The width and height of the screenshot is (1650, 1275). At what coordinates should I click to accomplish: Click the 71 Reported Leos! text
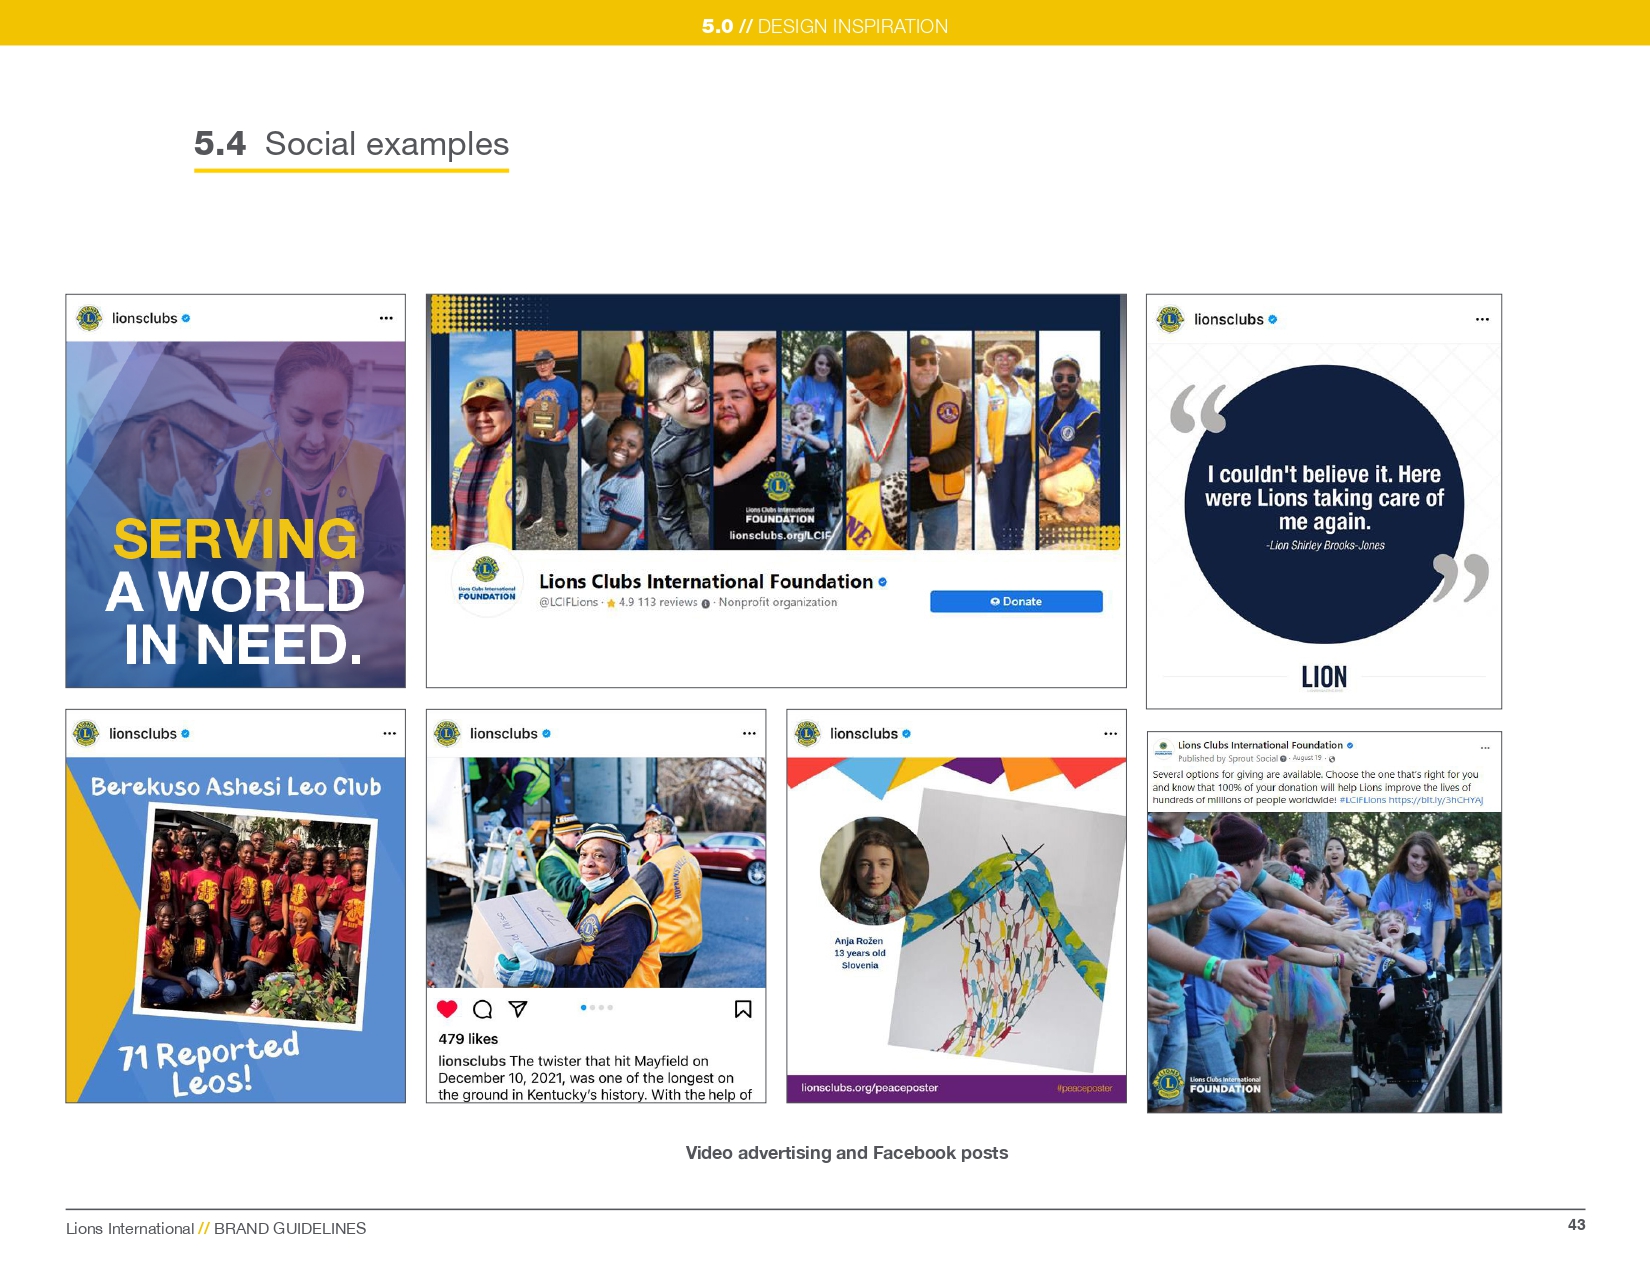[209, 1063]
